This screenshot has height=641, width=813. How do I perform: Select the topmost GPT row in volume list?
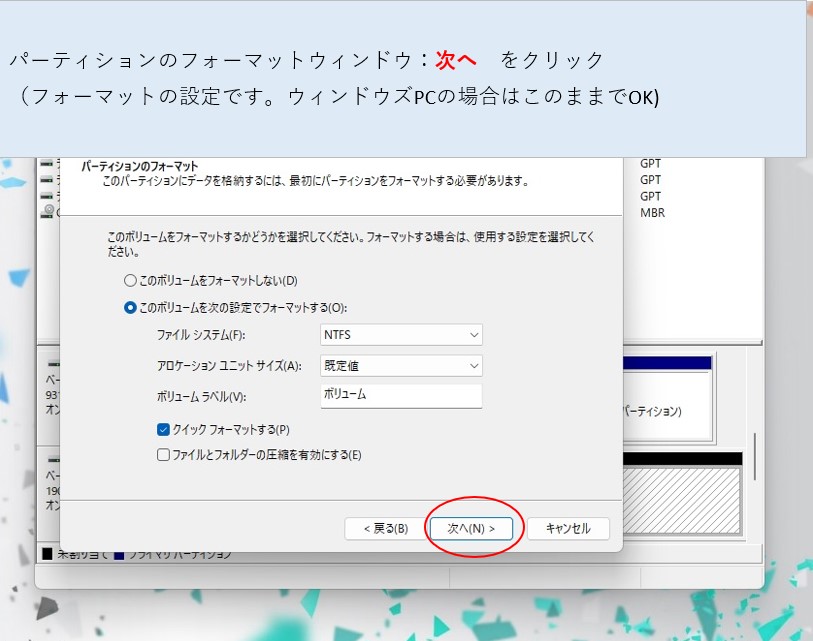650,164
